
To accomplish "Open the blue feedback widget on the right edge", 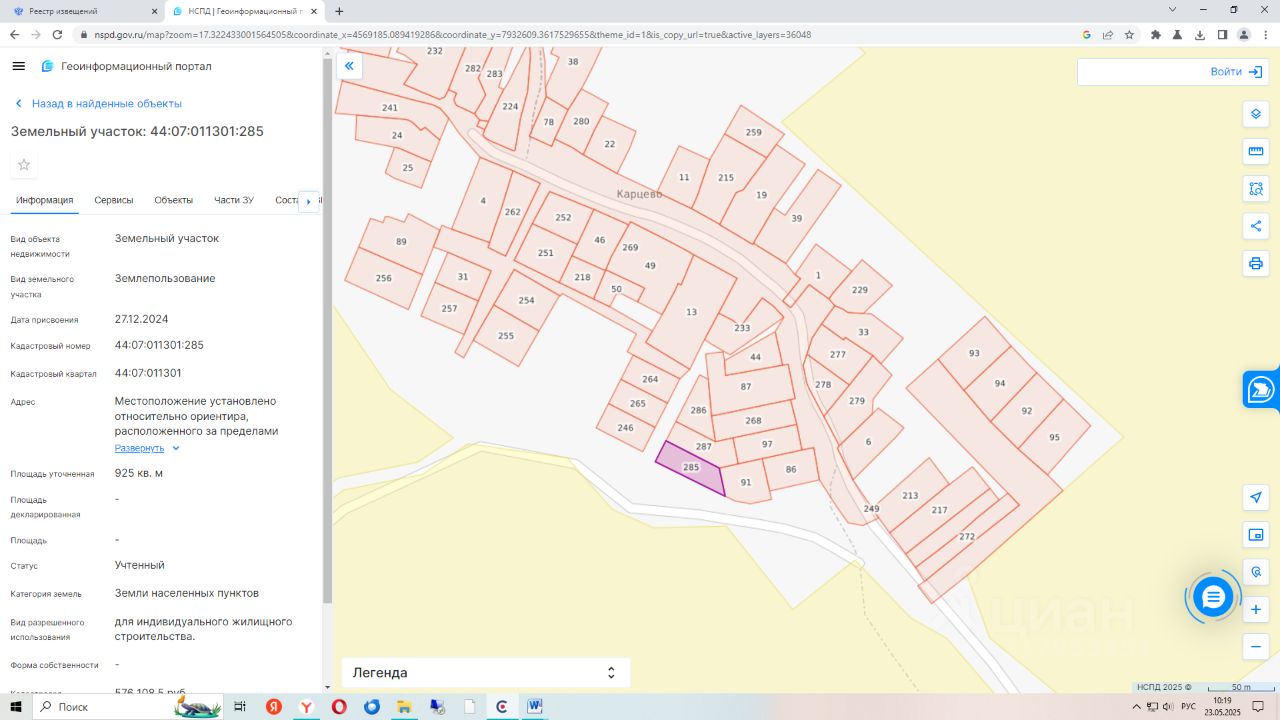I will 1262,389.
